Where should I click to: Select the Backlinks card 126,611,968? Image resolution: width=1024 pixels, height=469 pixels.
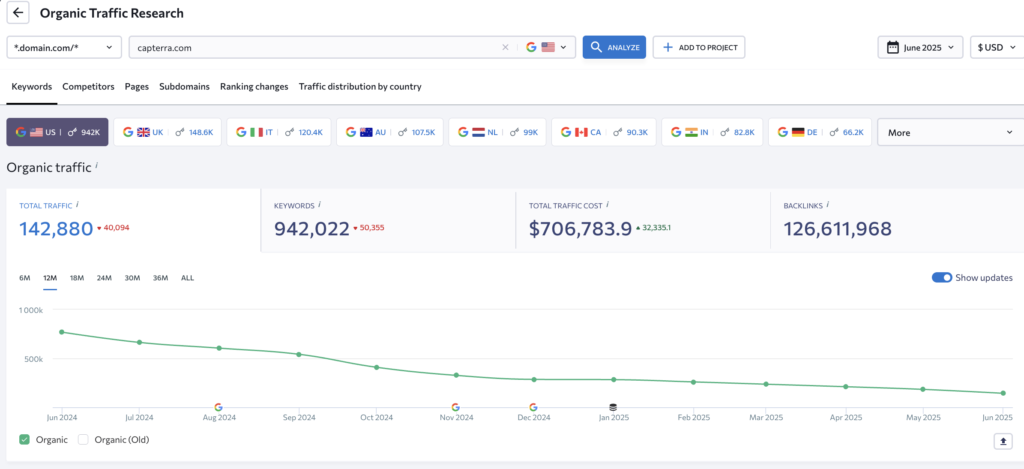click(897, 220)
